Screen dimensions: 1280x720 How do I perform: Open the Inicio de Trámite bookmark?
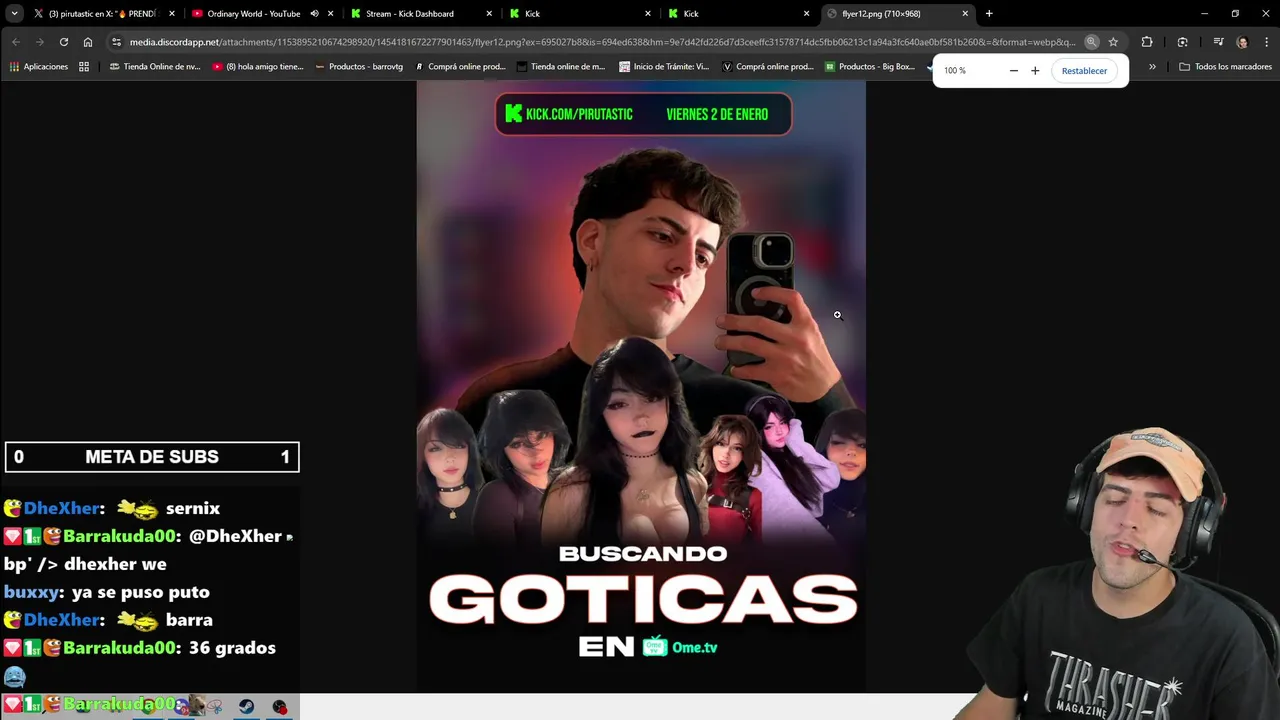click(664, 67)
